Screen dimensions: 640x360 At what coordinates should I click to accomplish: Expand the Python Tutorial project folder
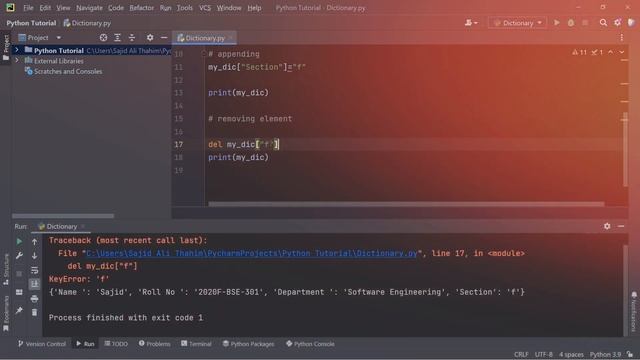pos(17,50)
